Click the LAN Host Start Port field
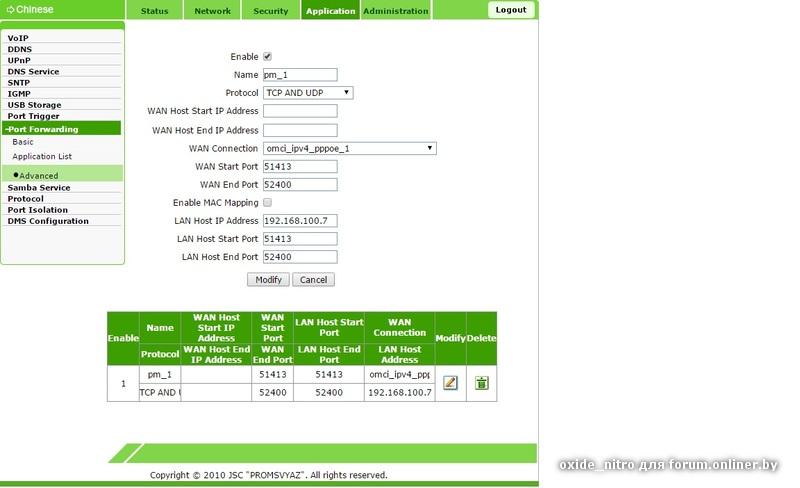The width and height of the screenshot is (800, 488). tap(300, 238)
